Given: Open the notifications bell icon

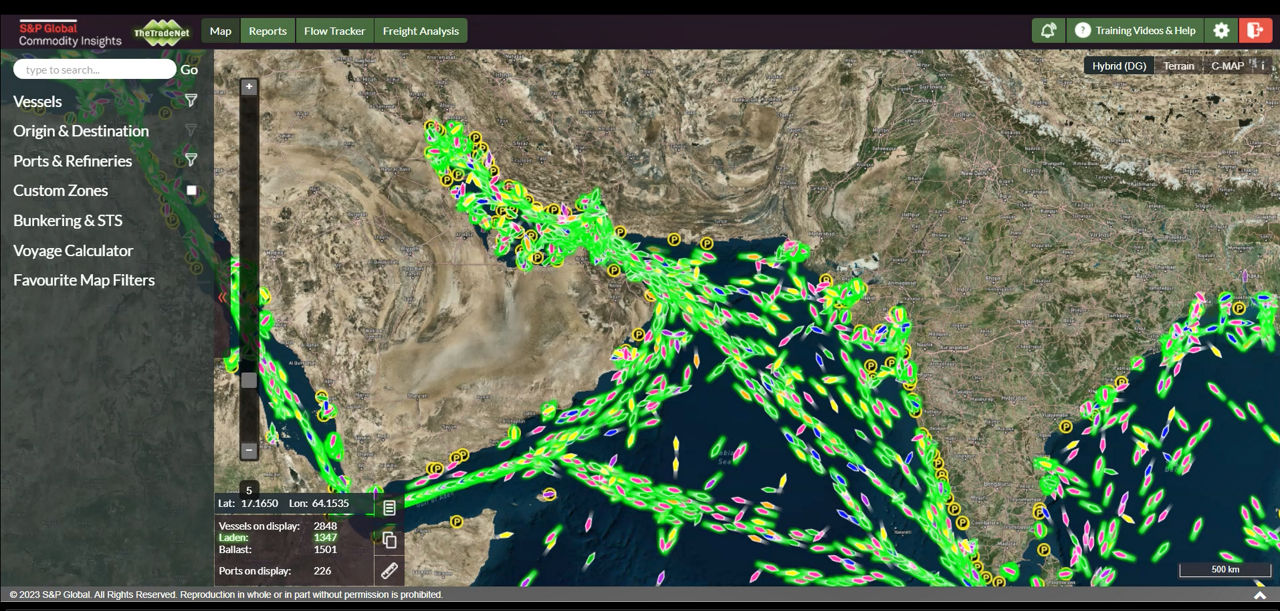Looking at the screenshot, I should tap(1048, 31).
